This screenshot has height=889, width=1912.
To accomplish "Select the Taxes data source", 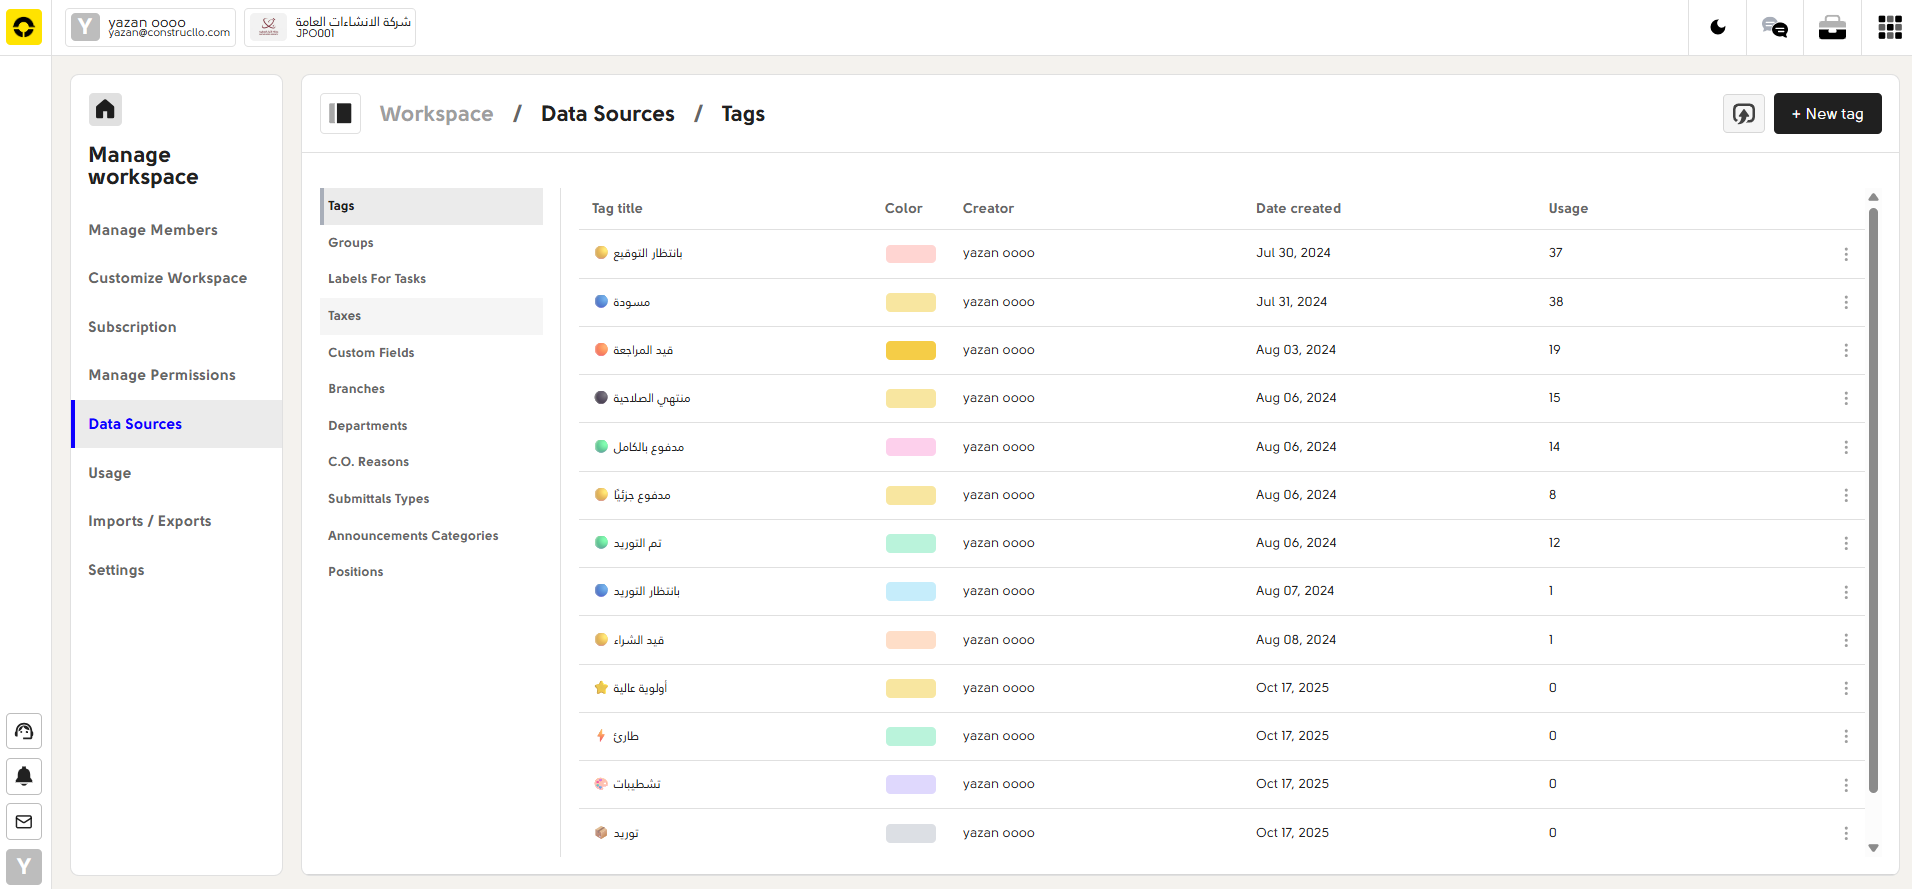I will 431,316.
